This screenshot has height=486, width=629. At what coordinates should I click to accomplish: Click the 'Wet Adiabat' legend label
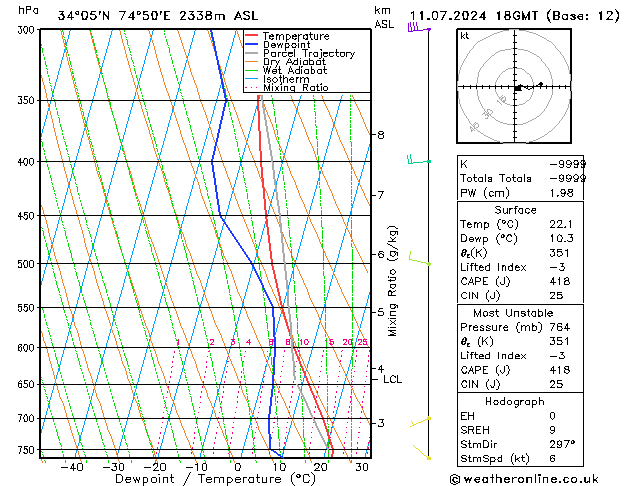click(x=295, y=70)
